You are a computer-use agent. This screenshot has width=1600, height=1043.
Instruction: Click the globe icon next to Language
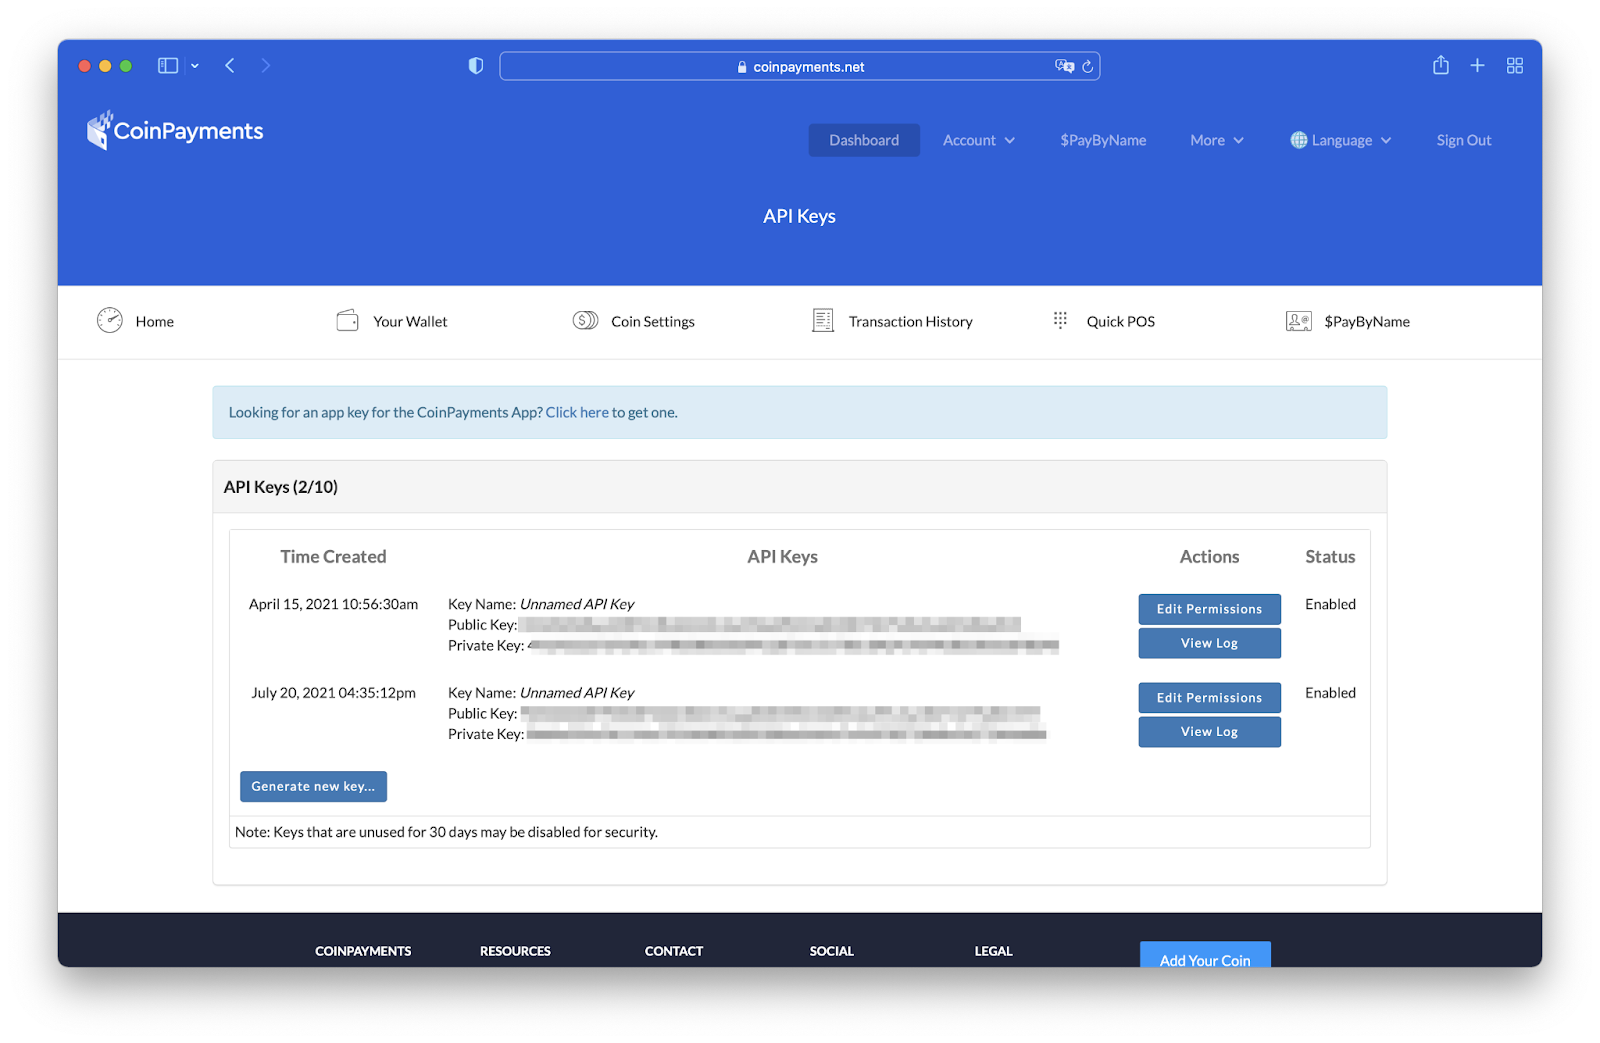[x=1299, y=140]
